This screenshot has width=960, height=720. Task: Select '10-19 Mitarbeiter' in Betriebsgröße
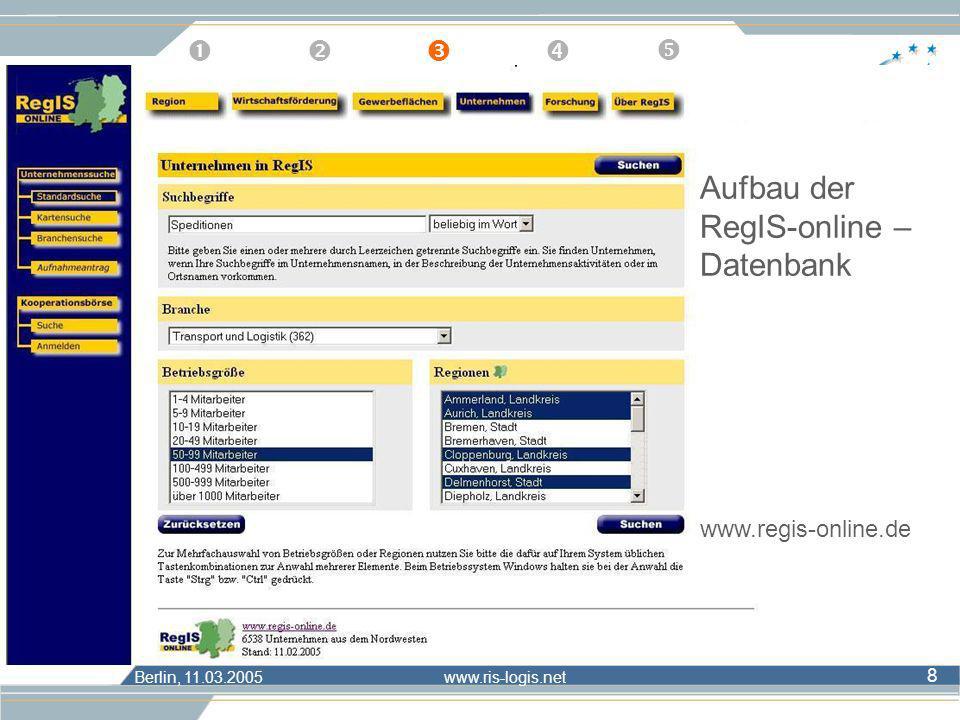click(271, 427)
